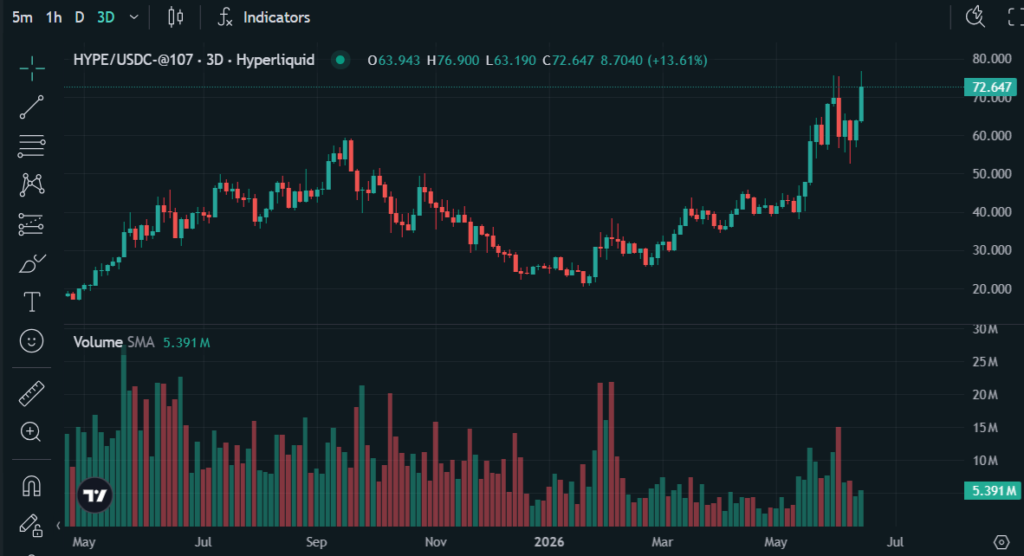1024x556 pixels.
Task: Select the ruler measure tool
Action: pos(31,393)
